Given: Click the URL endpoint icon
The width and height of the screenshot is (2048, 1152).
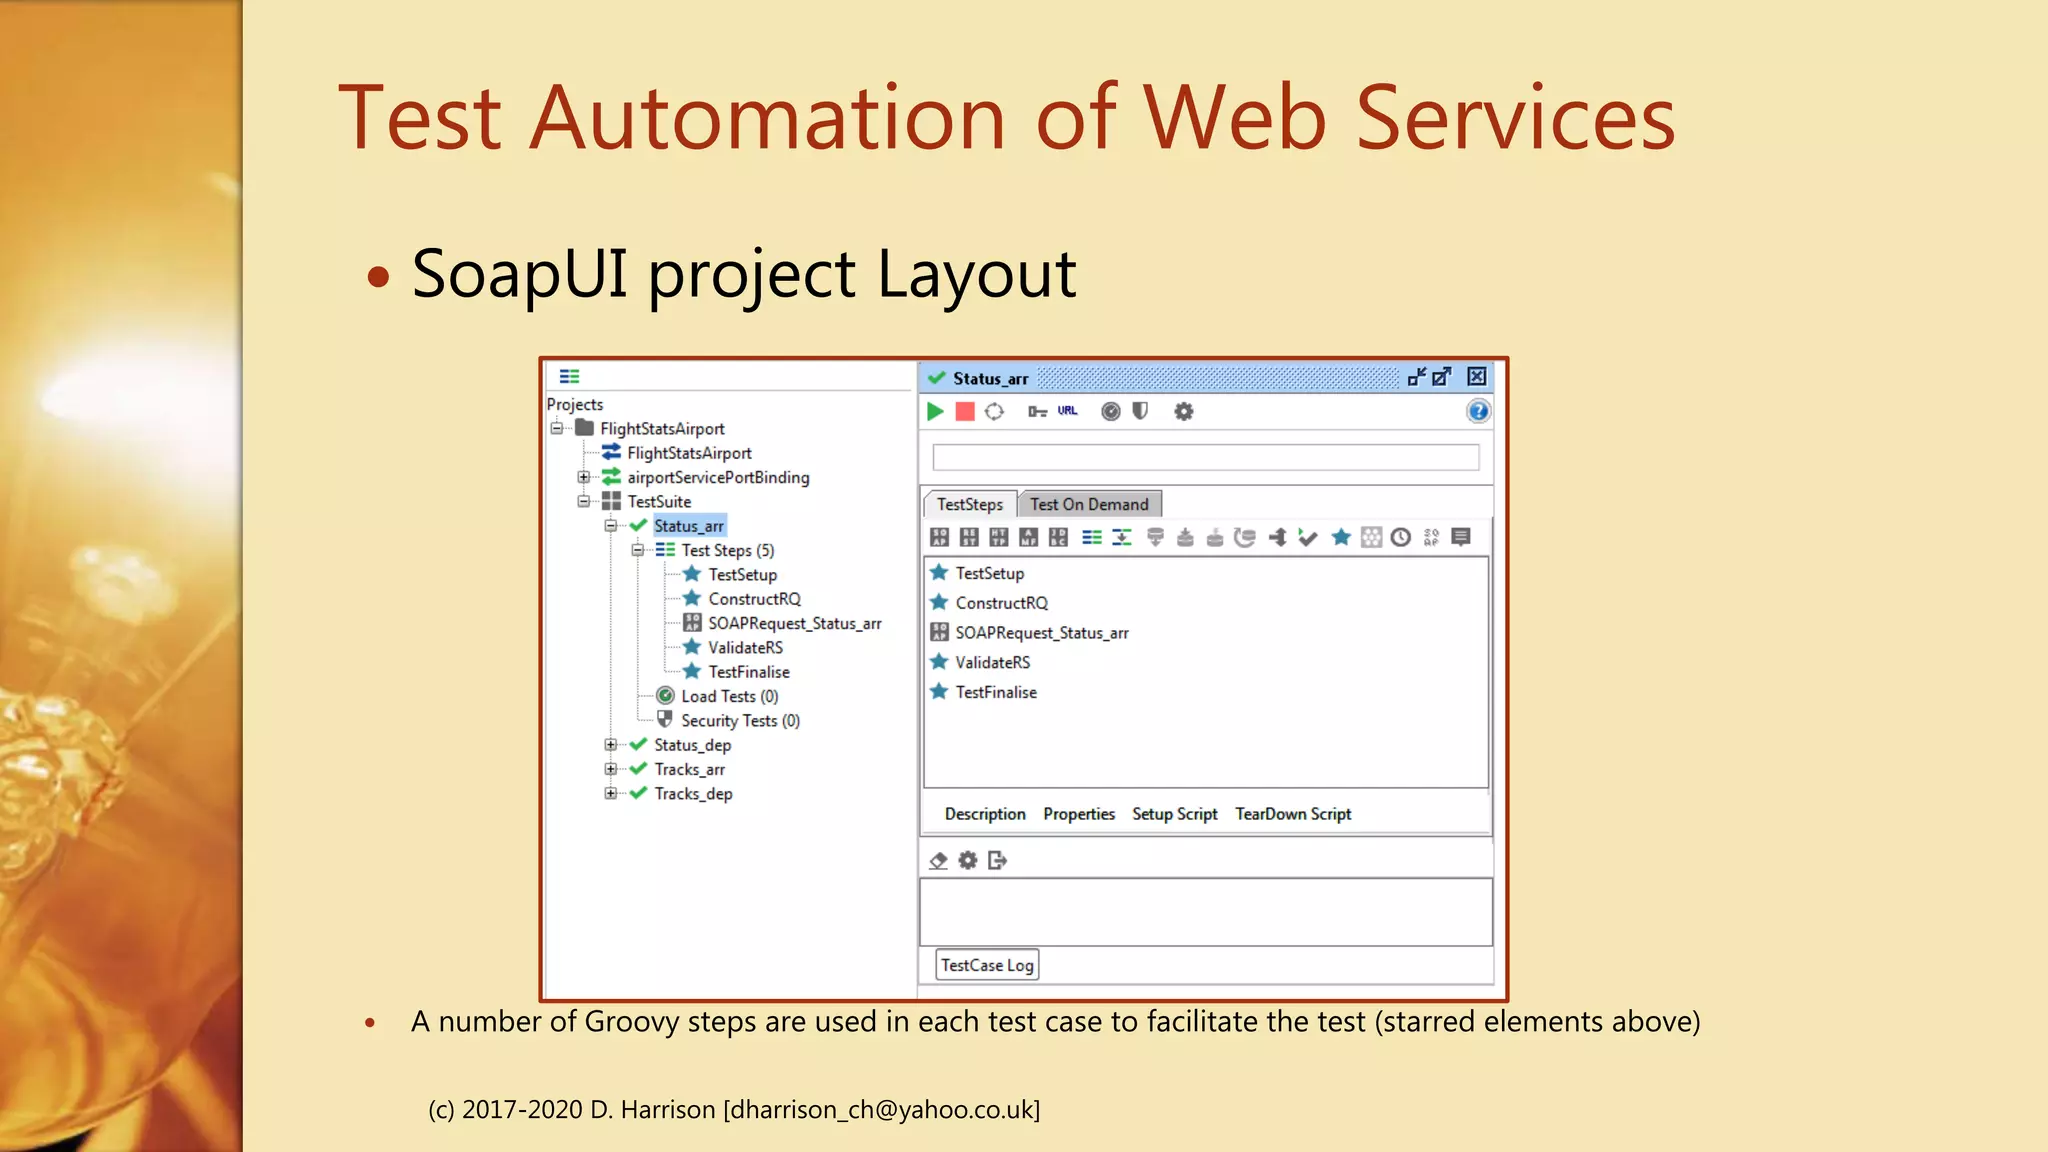Looking at the screenshot, I should (x=1067, y=410).
